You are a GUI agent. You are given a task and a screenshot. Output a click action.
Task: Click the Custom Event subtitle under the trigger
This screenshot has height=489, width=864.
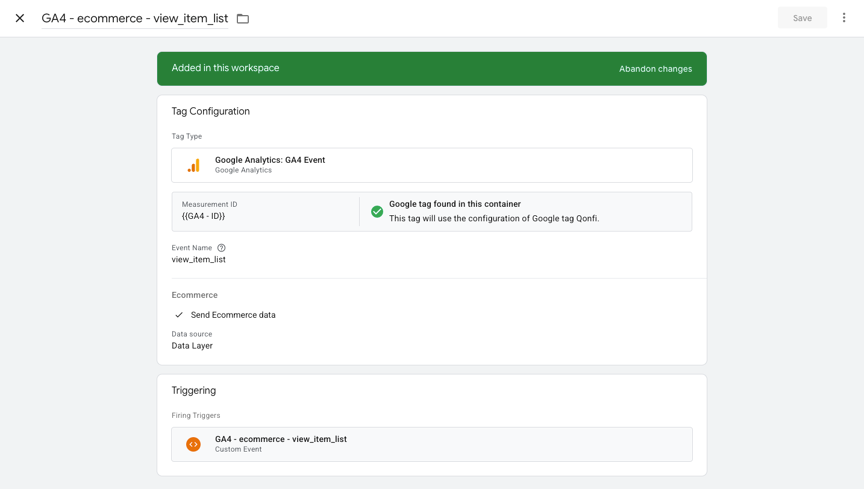coord(238,449)
